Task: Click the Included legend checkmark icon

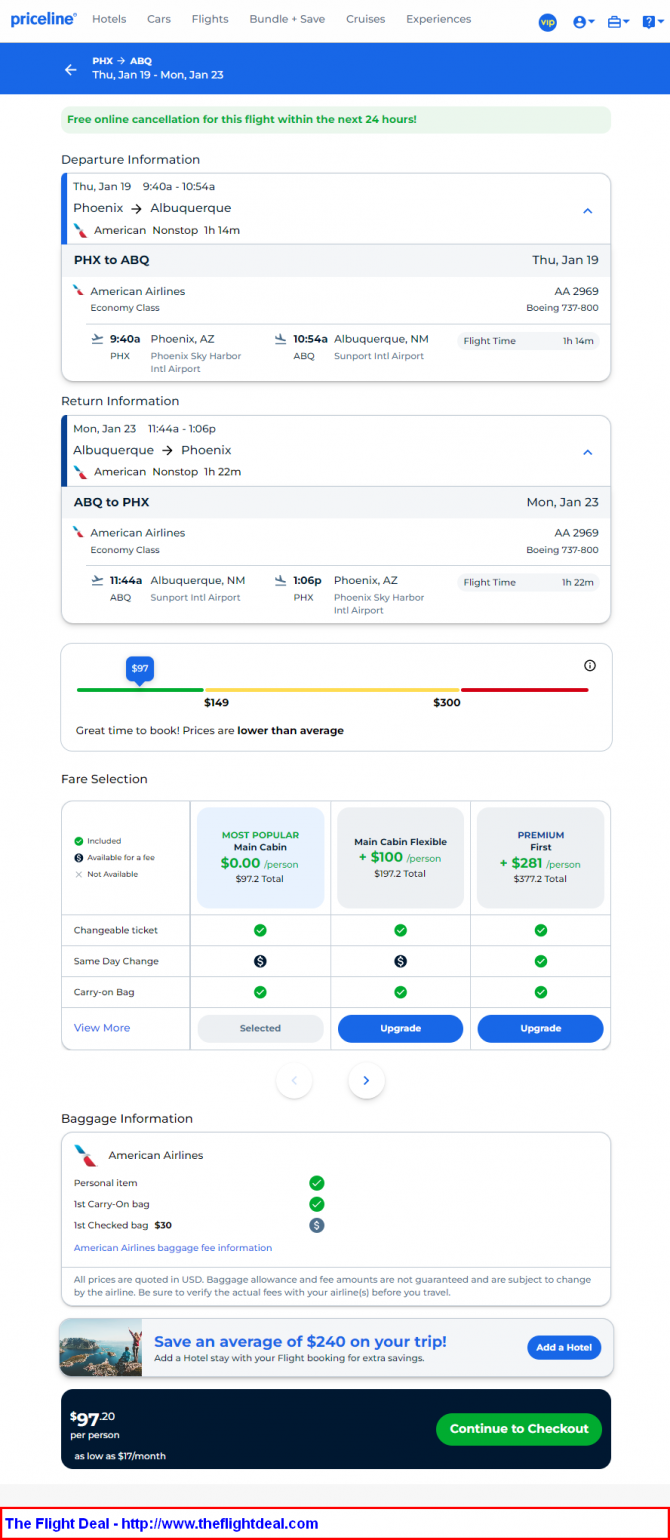Action: [x=79, y=841]
